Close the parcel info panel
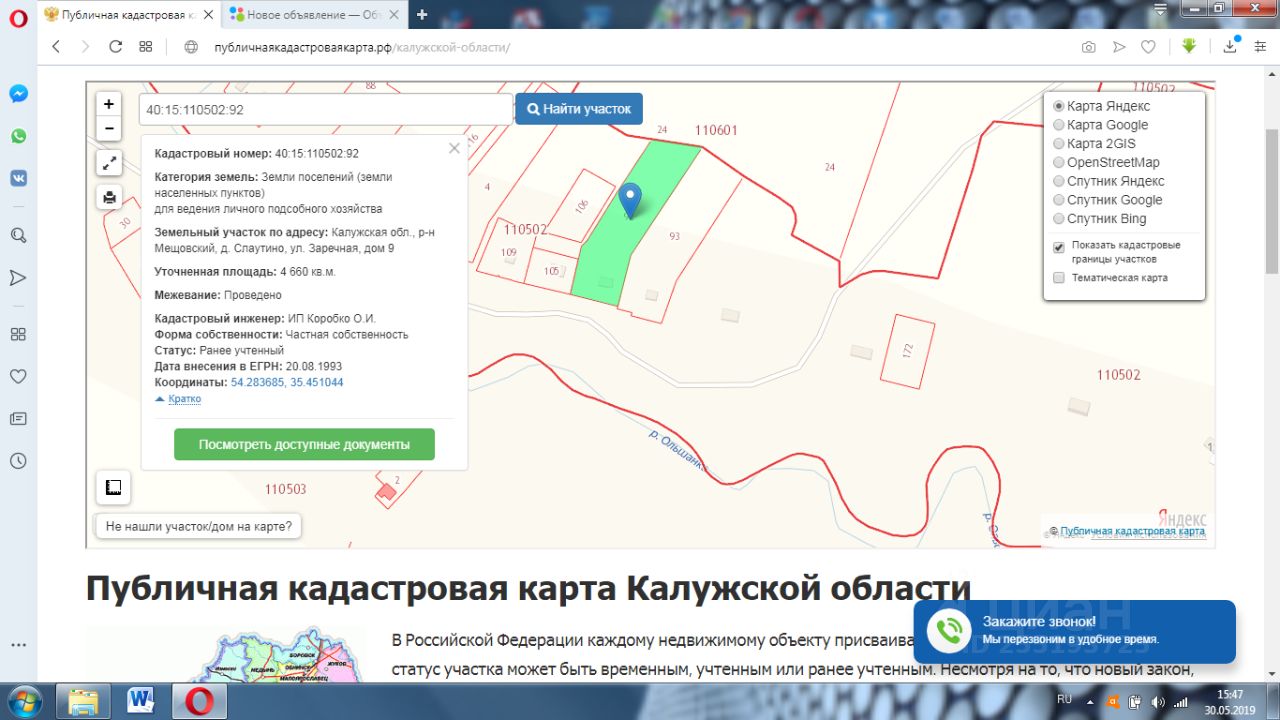Viewport: 1280px width, 720px height. click(x=454, y=148)
